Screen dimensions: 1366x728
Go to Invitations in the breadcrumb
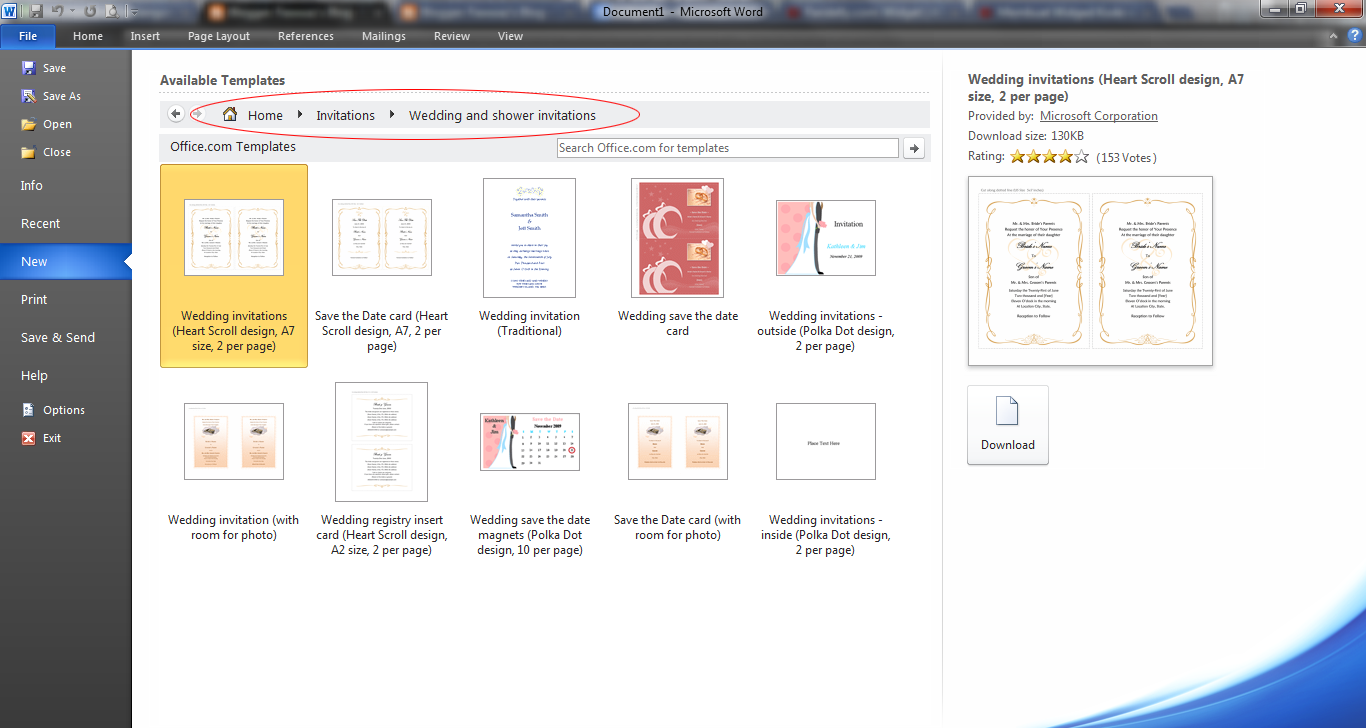click(x=345, y=115)
